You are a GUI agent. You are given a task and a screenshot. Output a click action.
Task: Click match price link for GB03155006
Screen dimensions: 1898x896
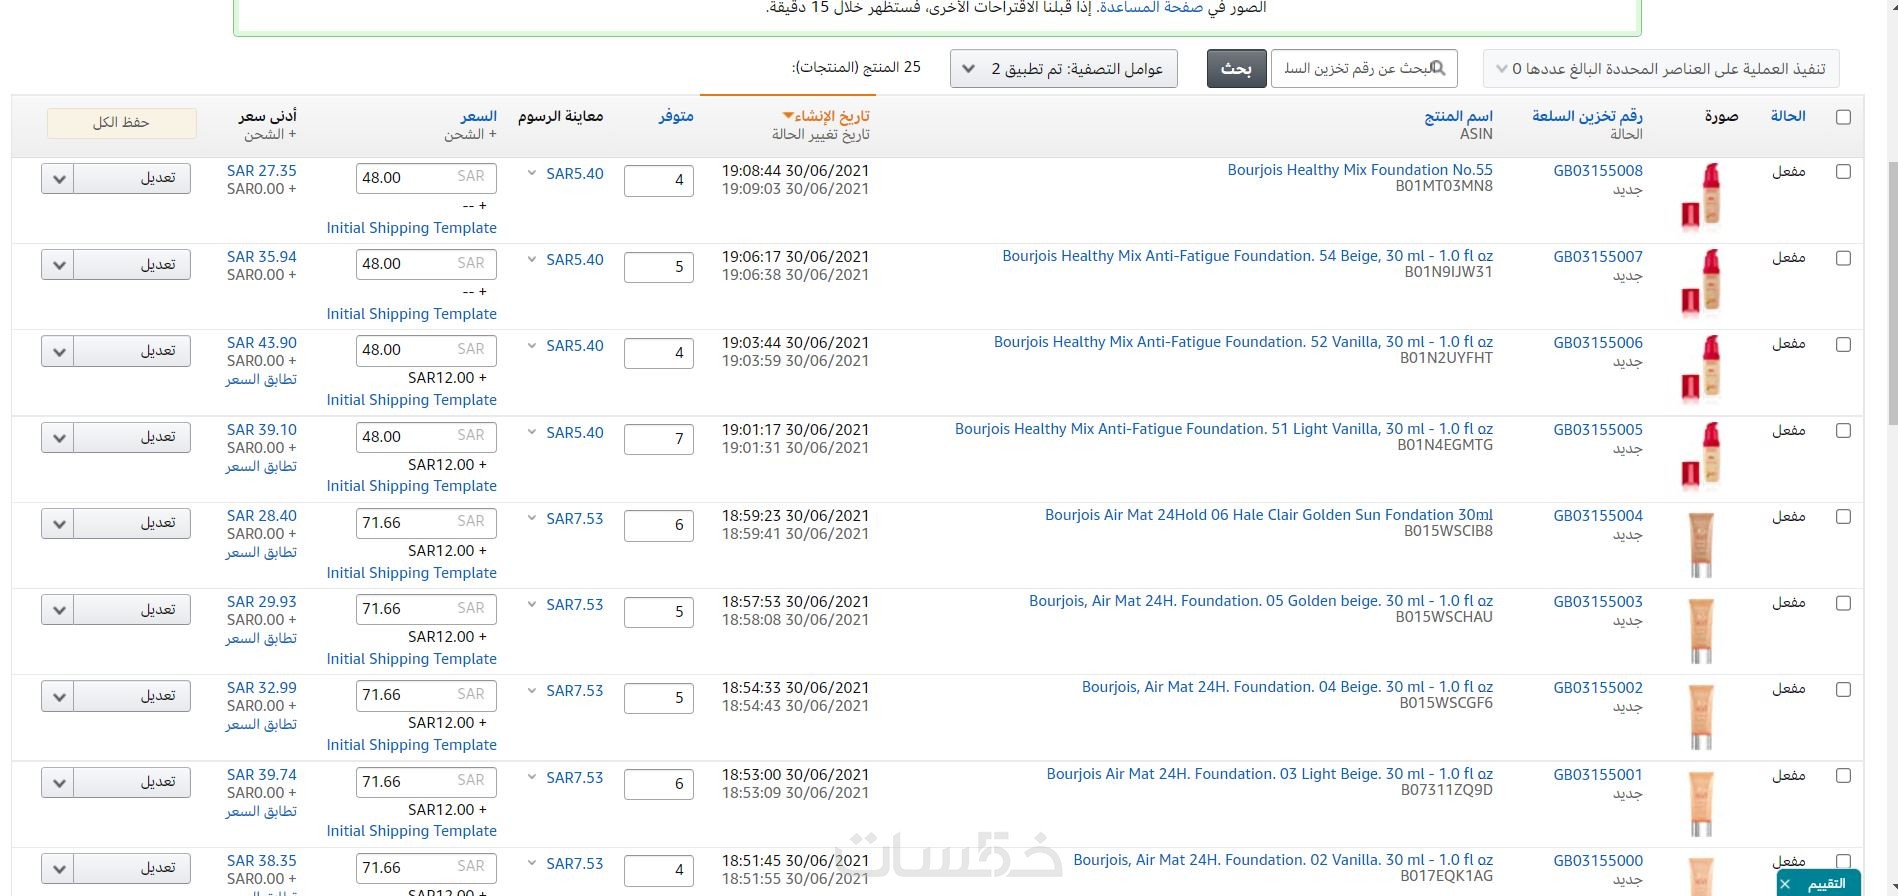261,380
